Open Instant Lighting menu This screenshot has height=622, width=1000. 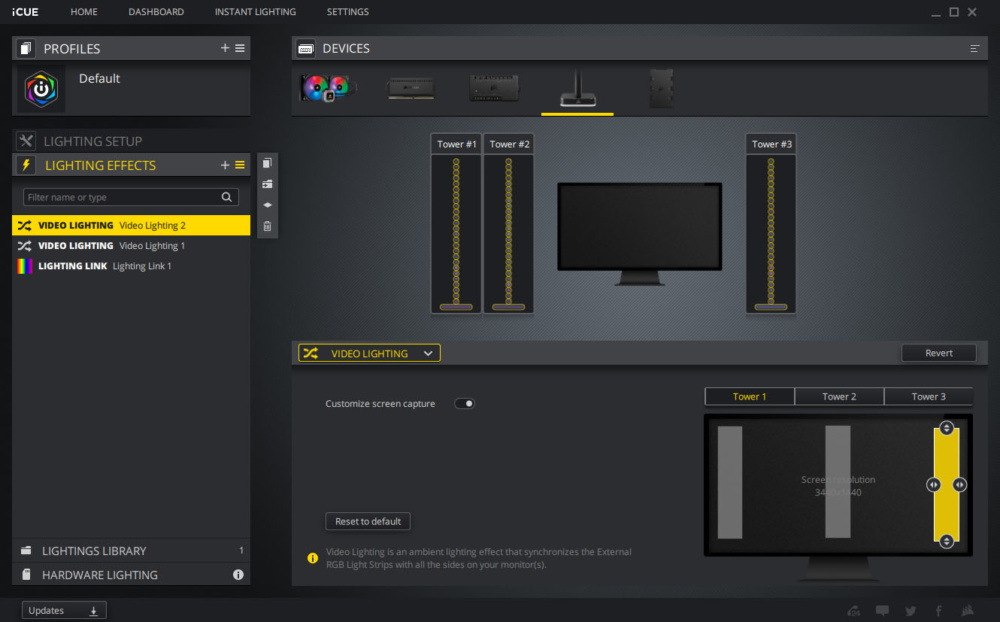pos(255,11)
